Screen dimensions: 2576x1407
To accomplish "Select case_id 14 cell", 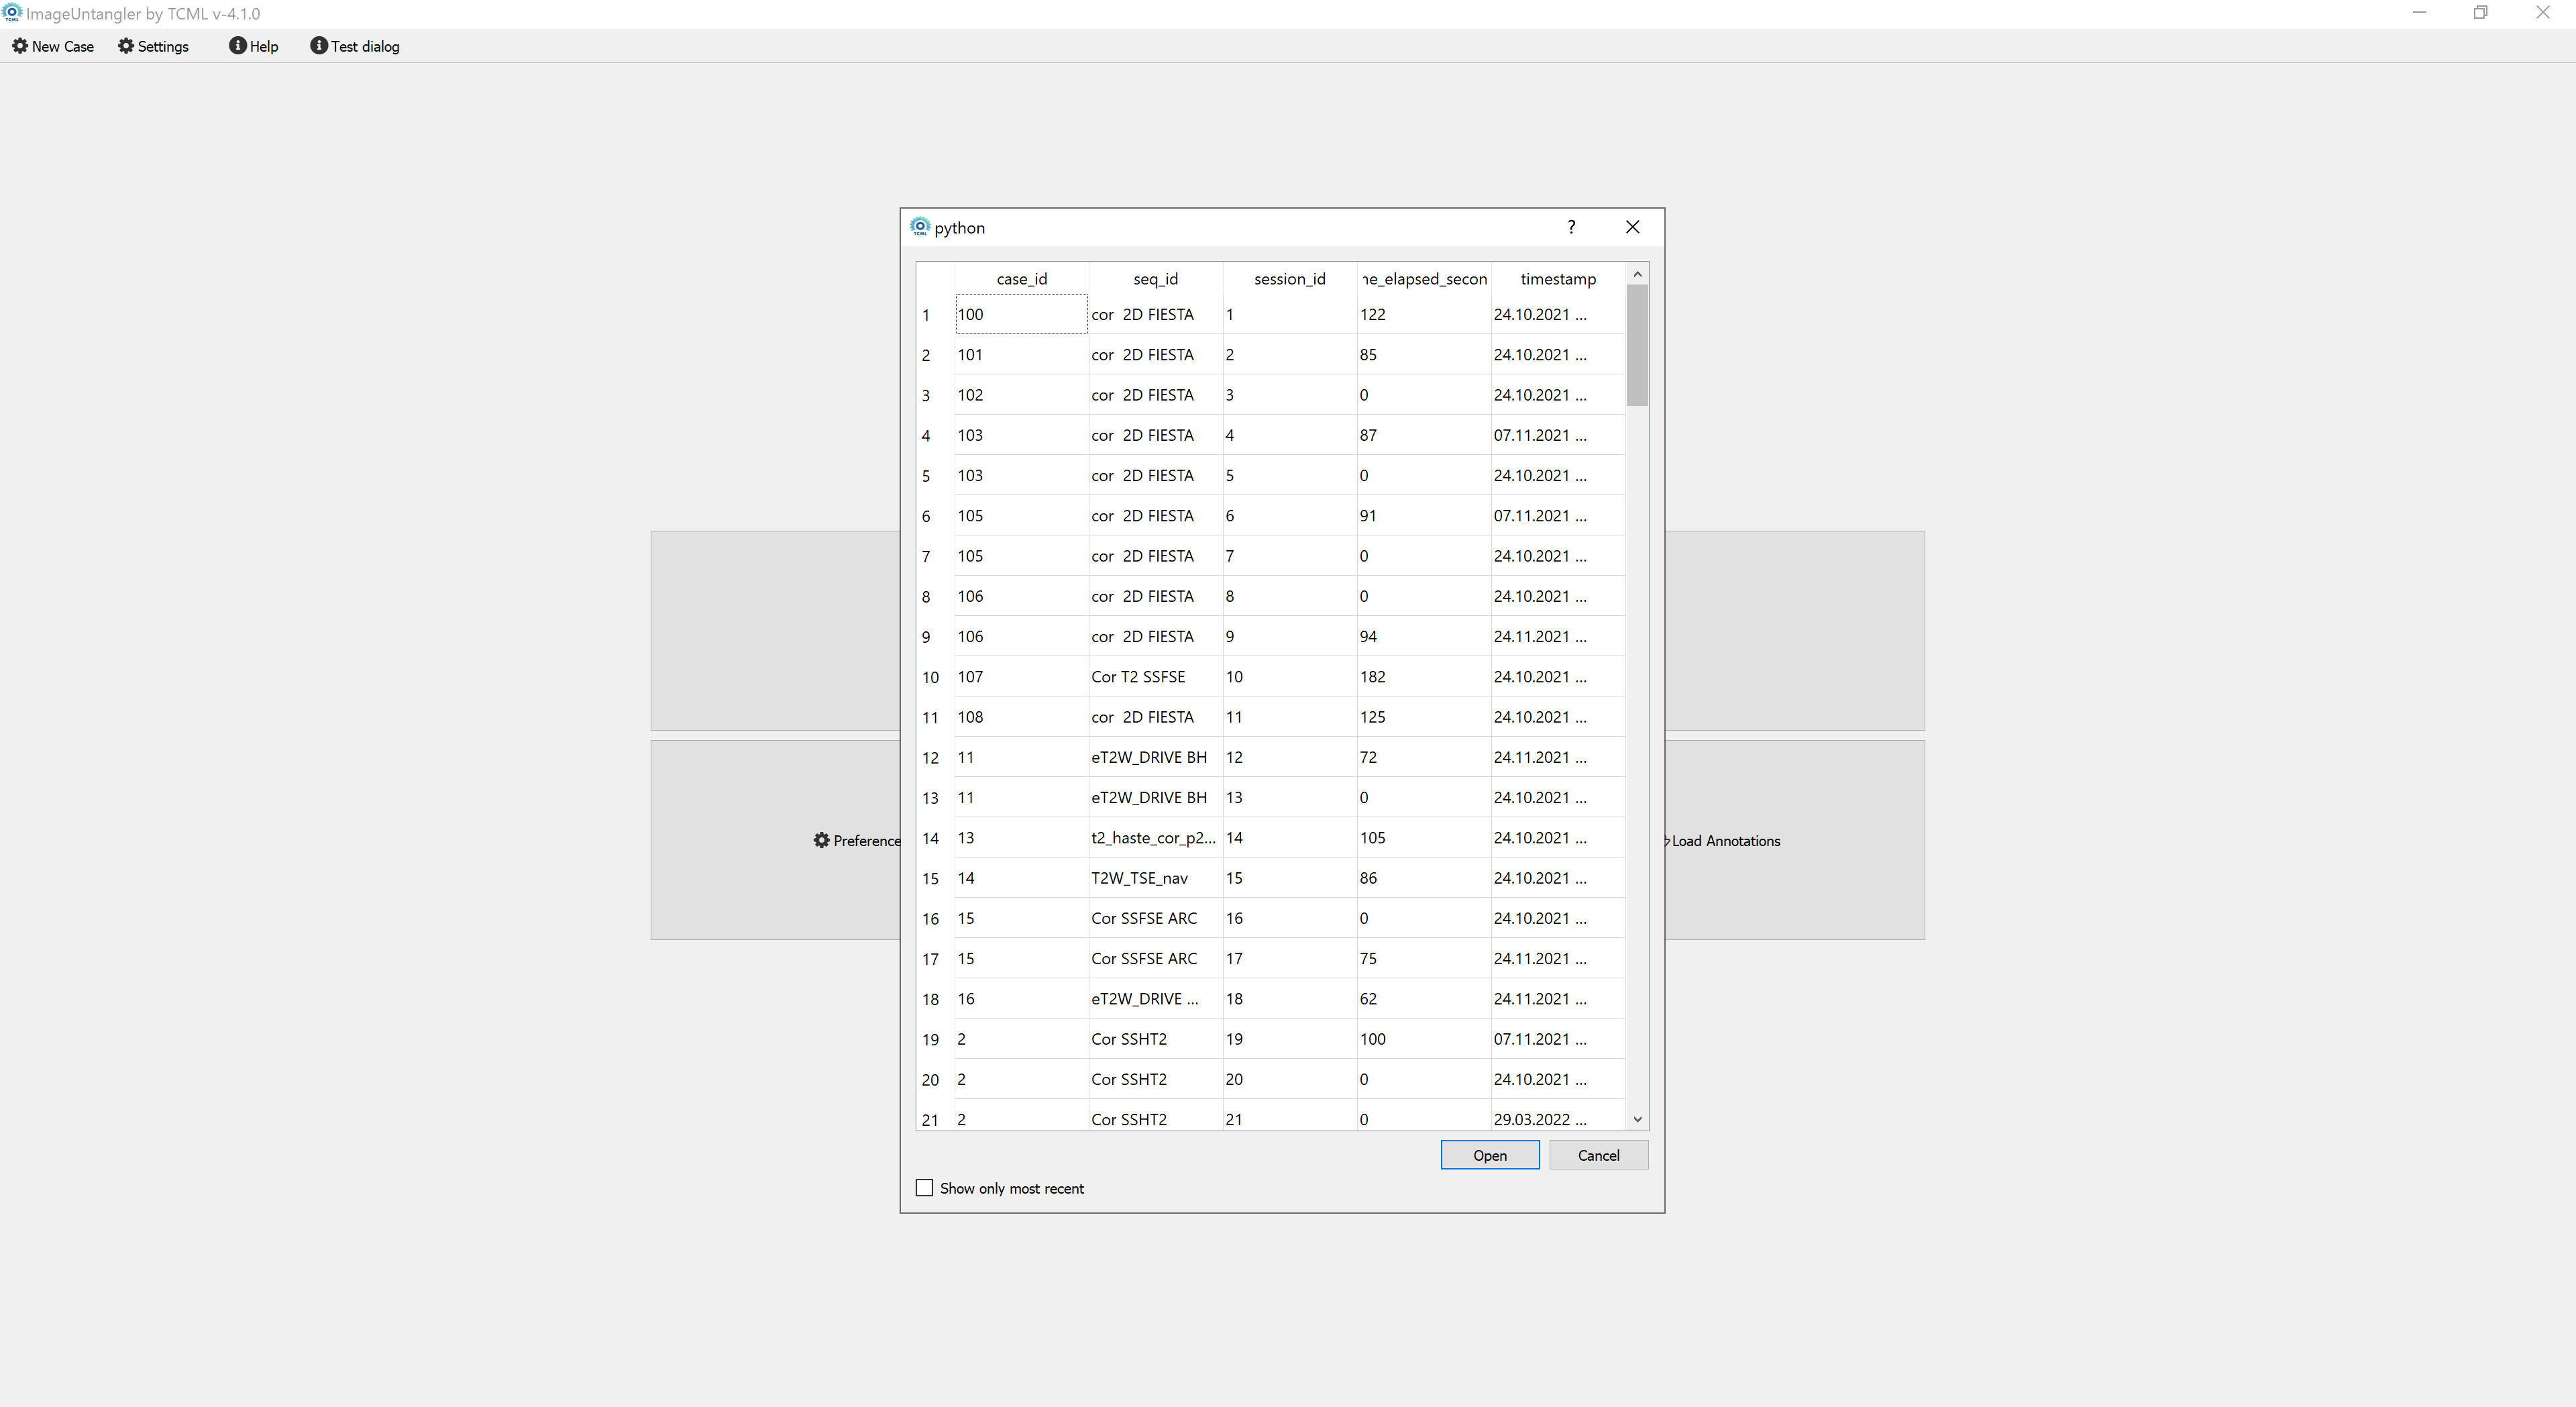I will [1022, 878].
